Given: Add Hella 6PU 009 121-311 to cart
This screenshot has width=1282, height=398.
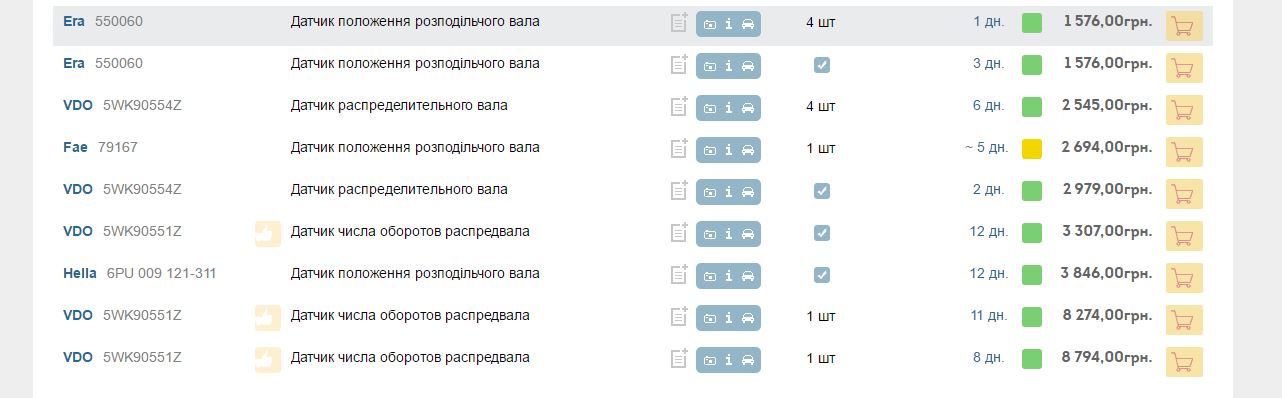Looking at the screenshot, I should point(1184,278).
